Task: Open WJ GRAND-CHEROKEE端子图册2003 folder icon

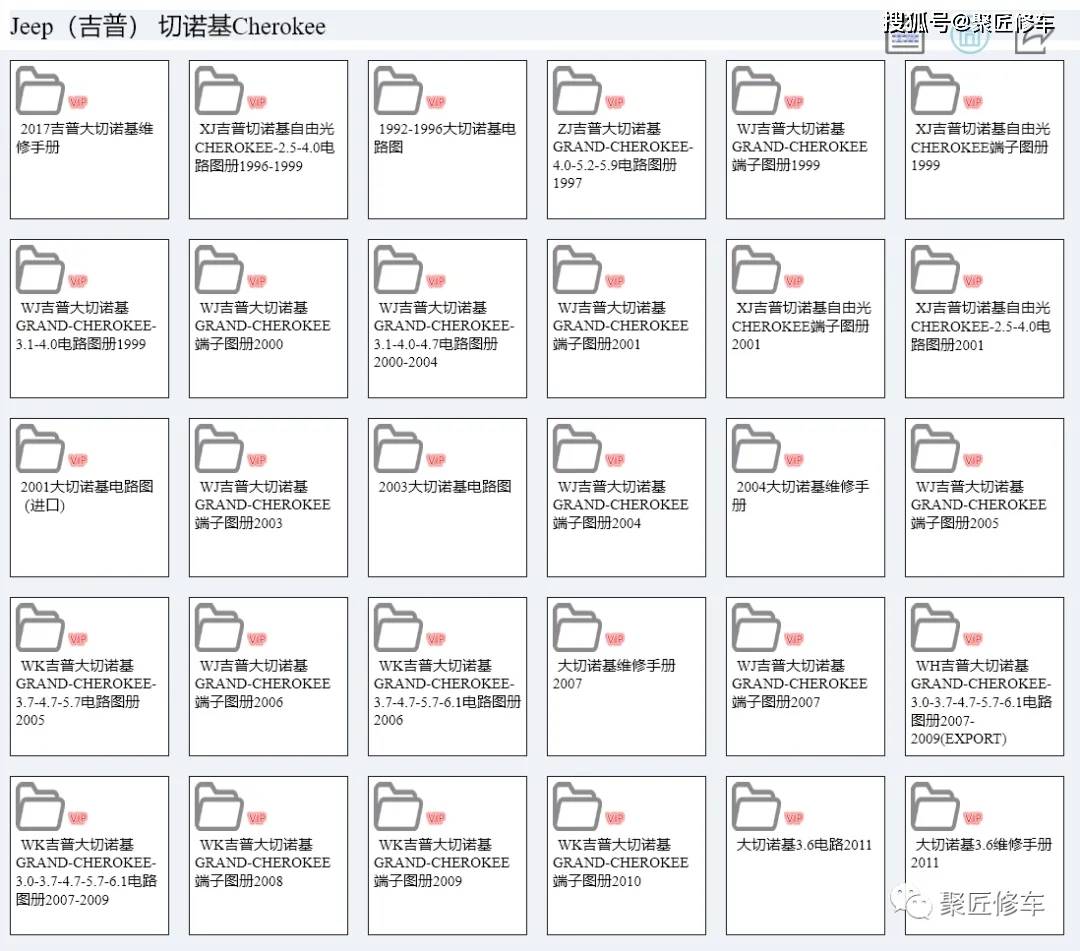Action: (219, 448)
